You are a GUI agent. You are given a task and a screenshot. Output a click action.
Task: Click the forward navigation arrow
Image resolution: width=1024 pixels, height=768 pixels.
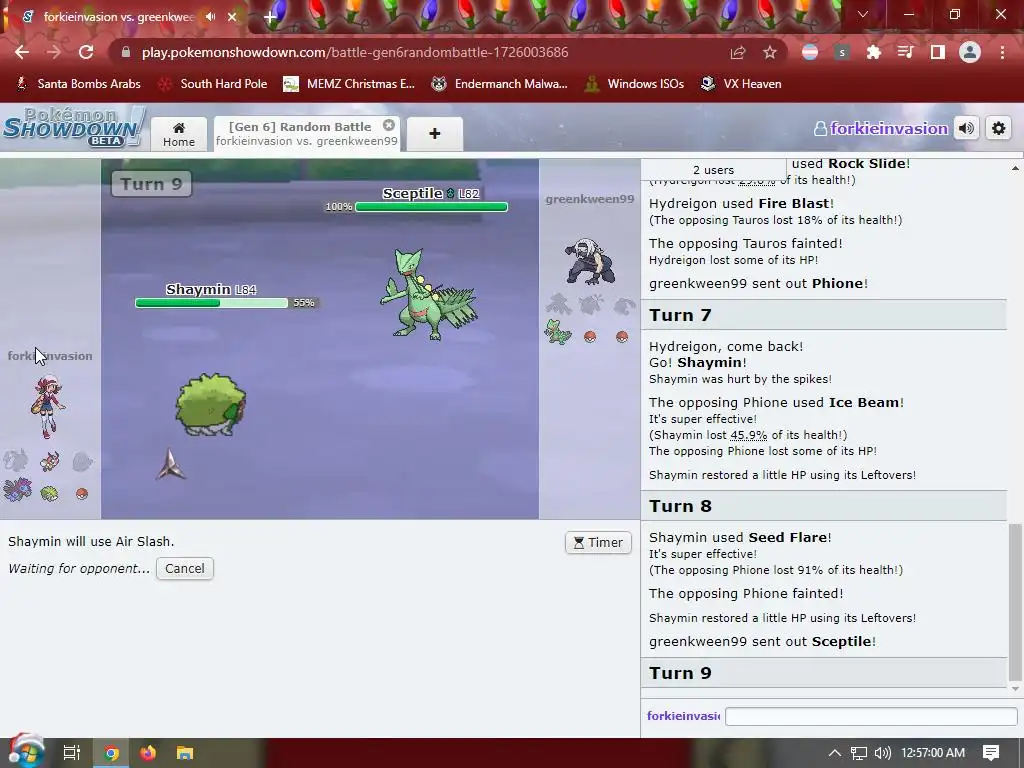pos(54,52)
